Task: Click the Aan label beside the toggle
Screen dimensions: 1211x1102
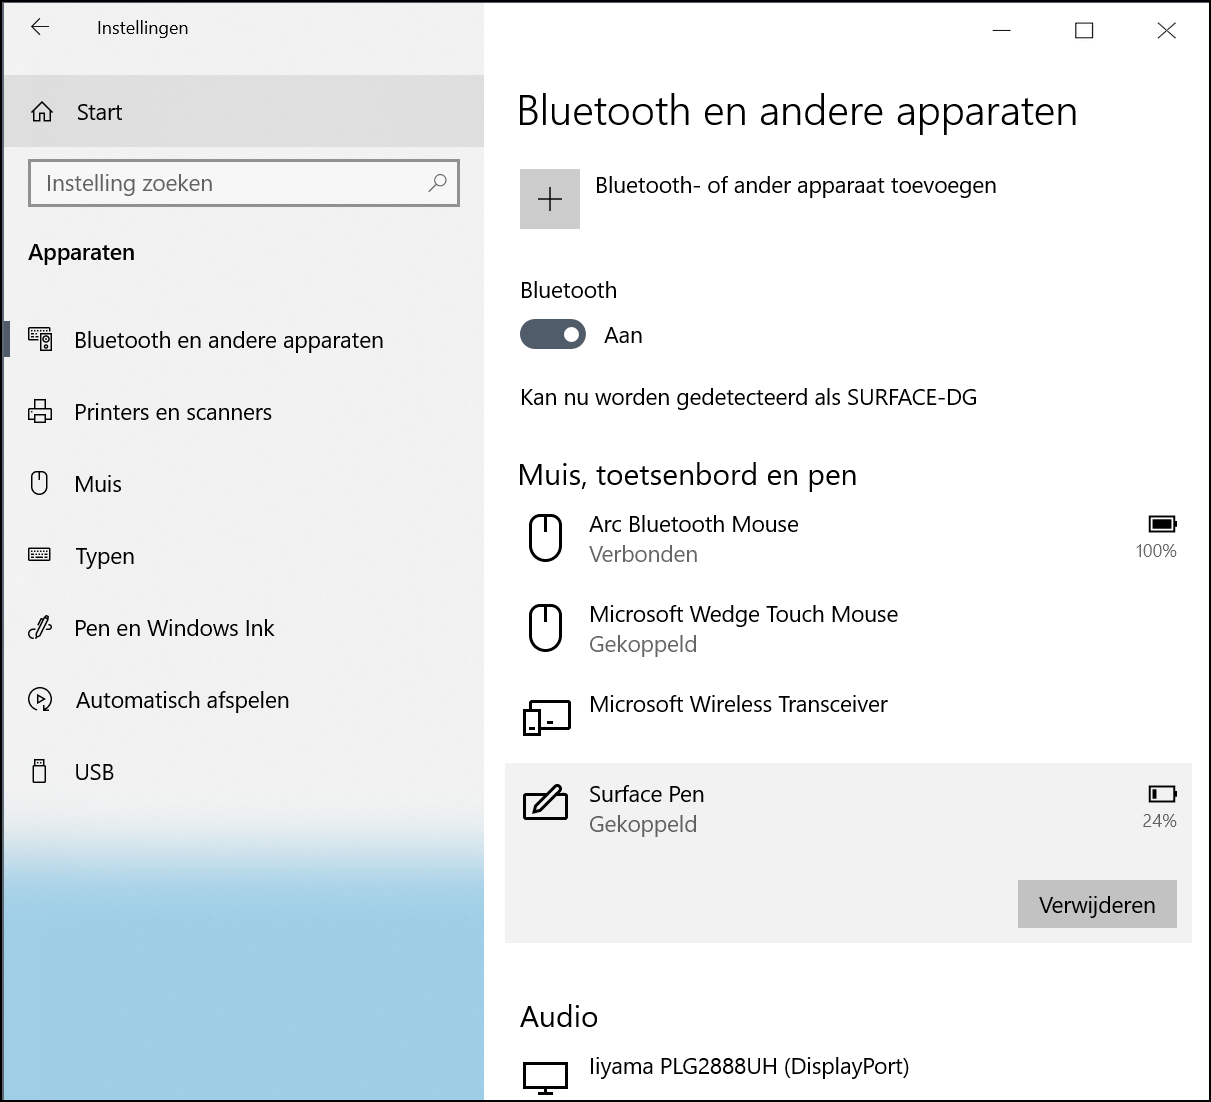Action: tap(623, 335)
